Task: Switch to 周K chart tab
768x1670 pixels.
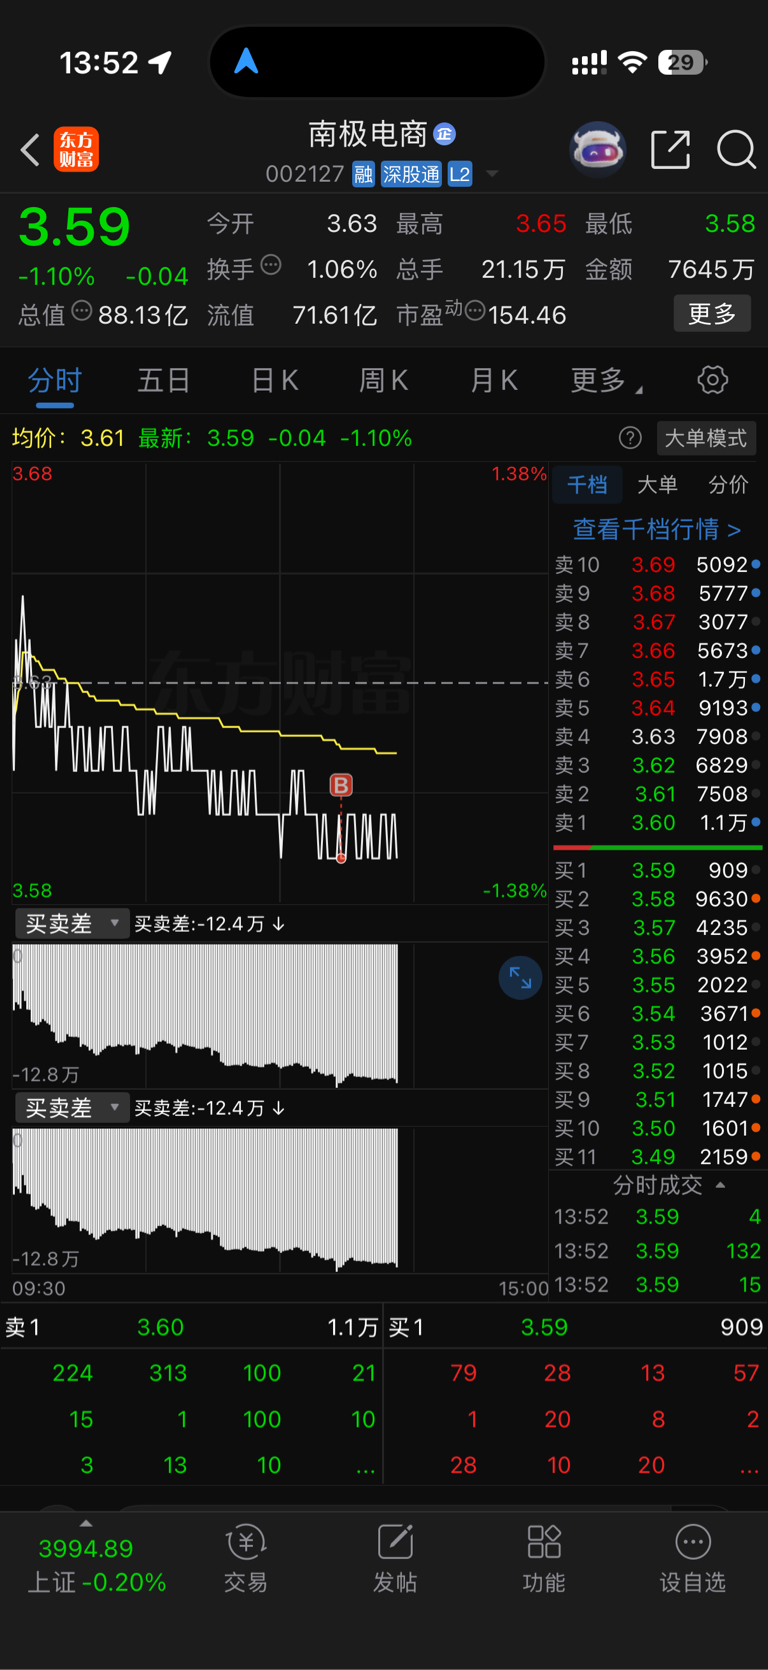Action: (384, 381)
